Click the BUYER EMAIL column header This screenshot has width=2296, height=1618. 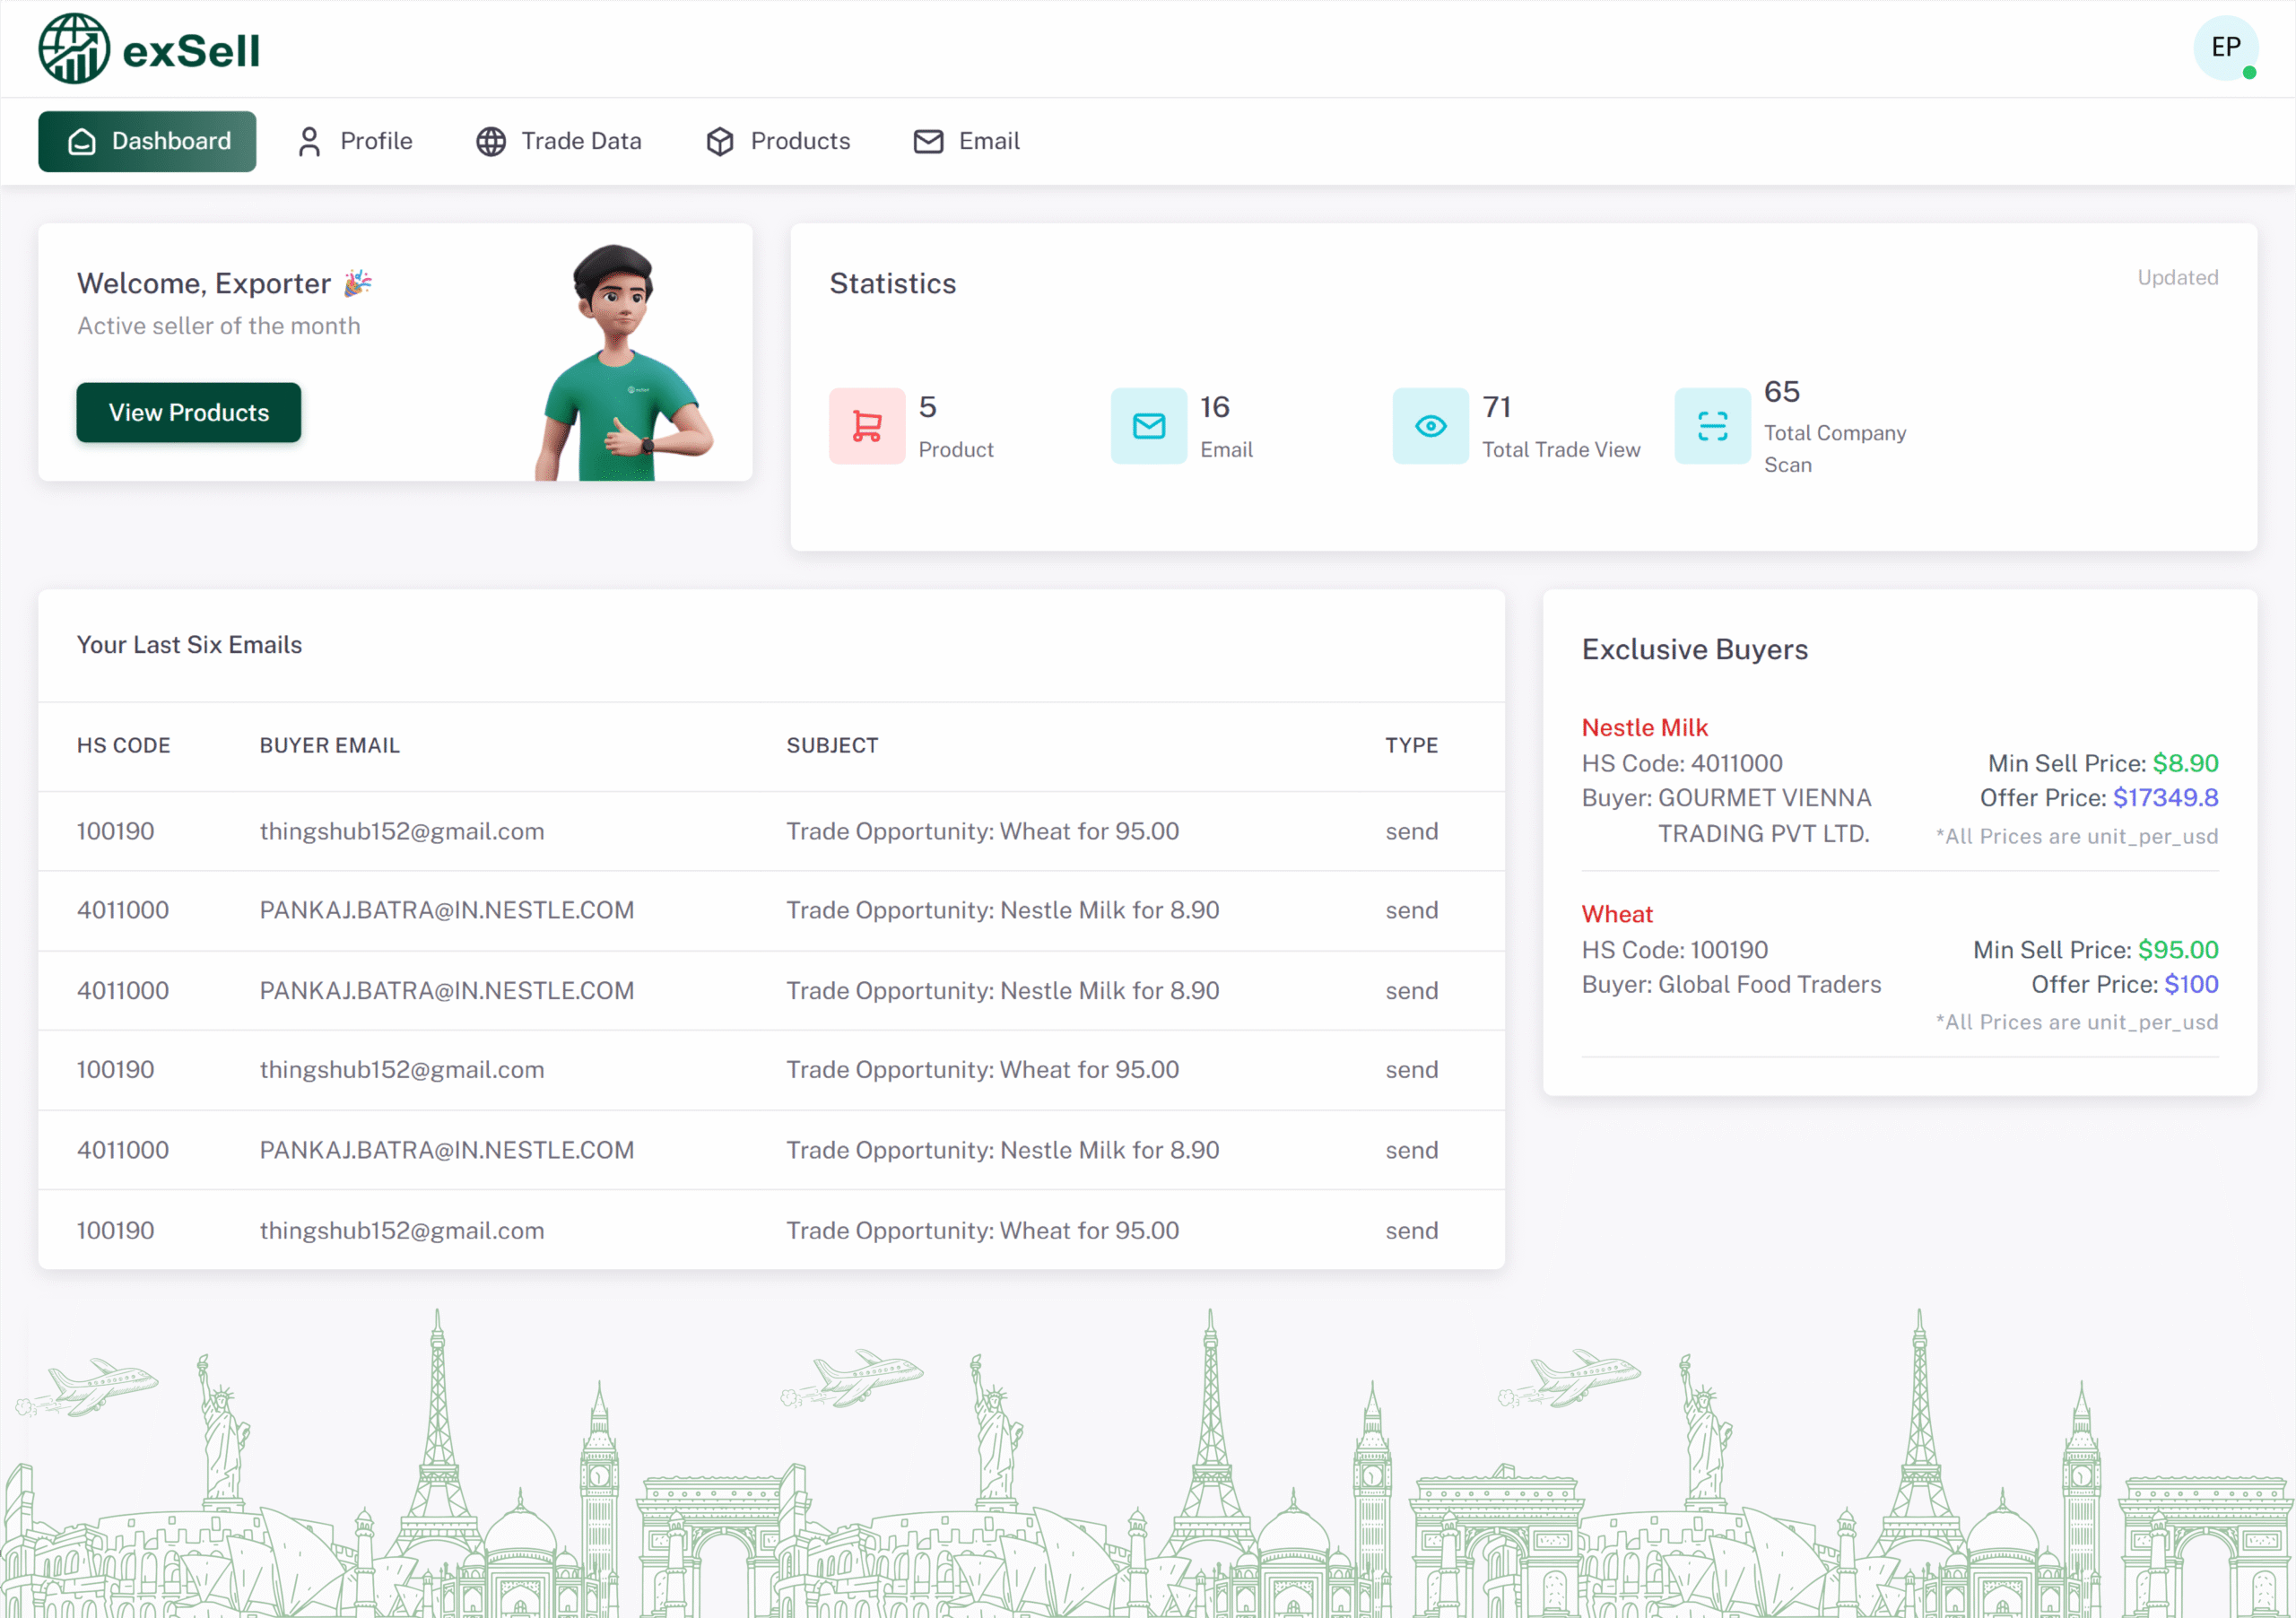329,746
